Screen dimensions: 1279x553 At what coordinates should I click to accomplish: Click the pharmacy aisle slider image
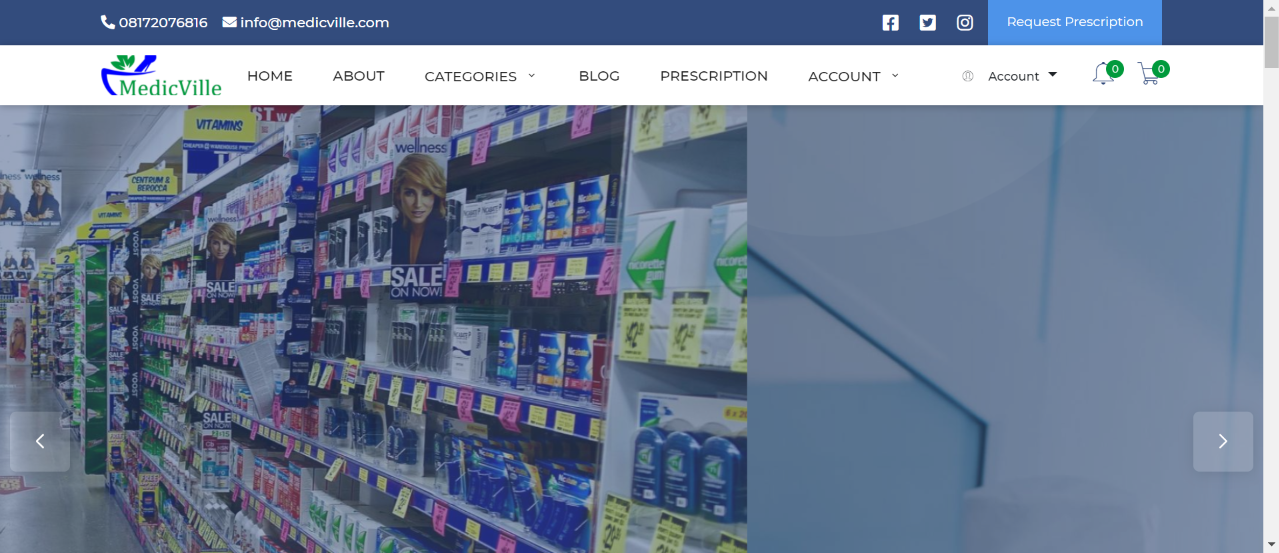(373, 329)
